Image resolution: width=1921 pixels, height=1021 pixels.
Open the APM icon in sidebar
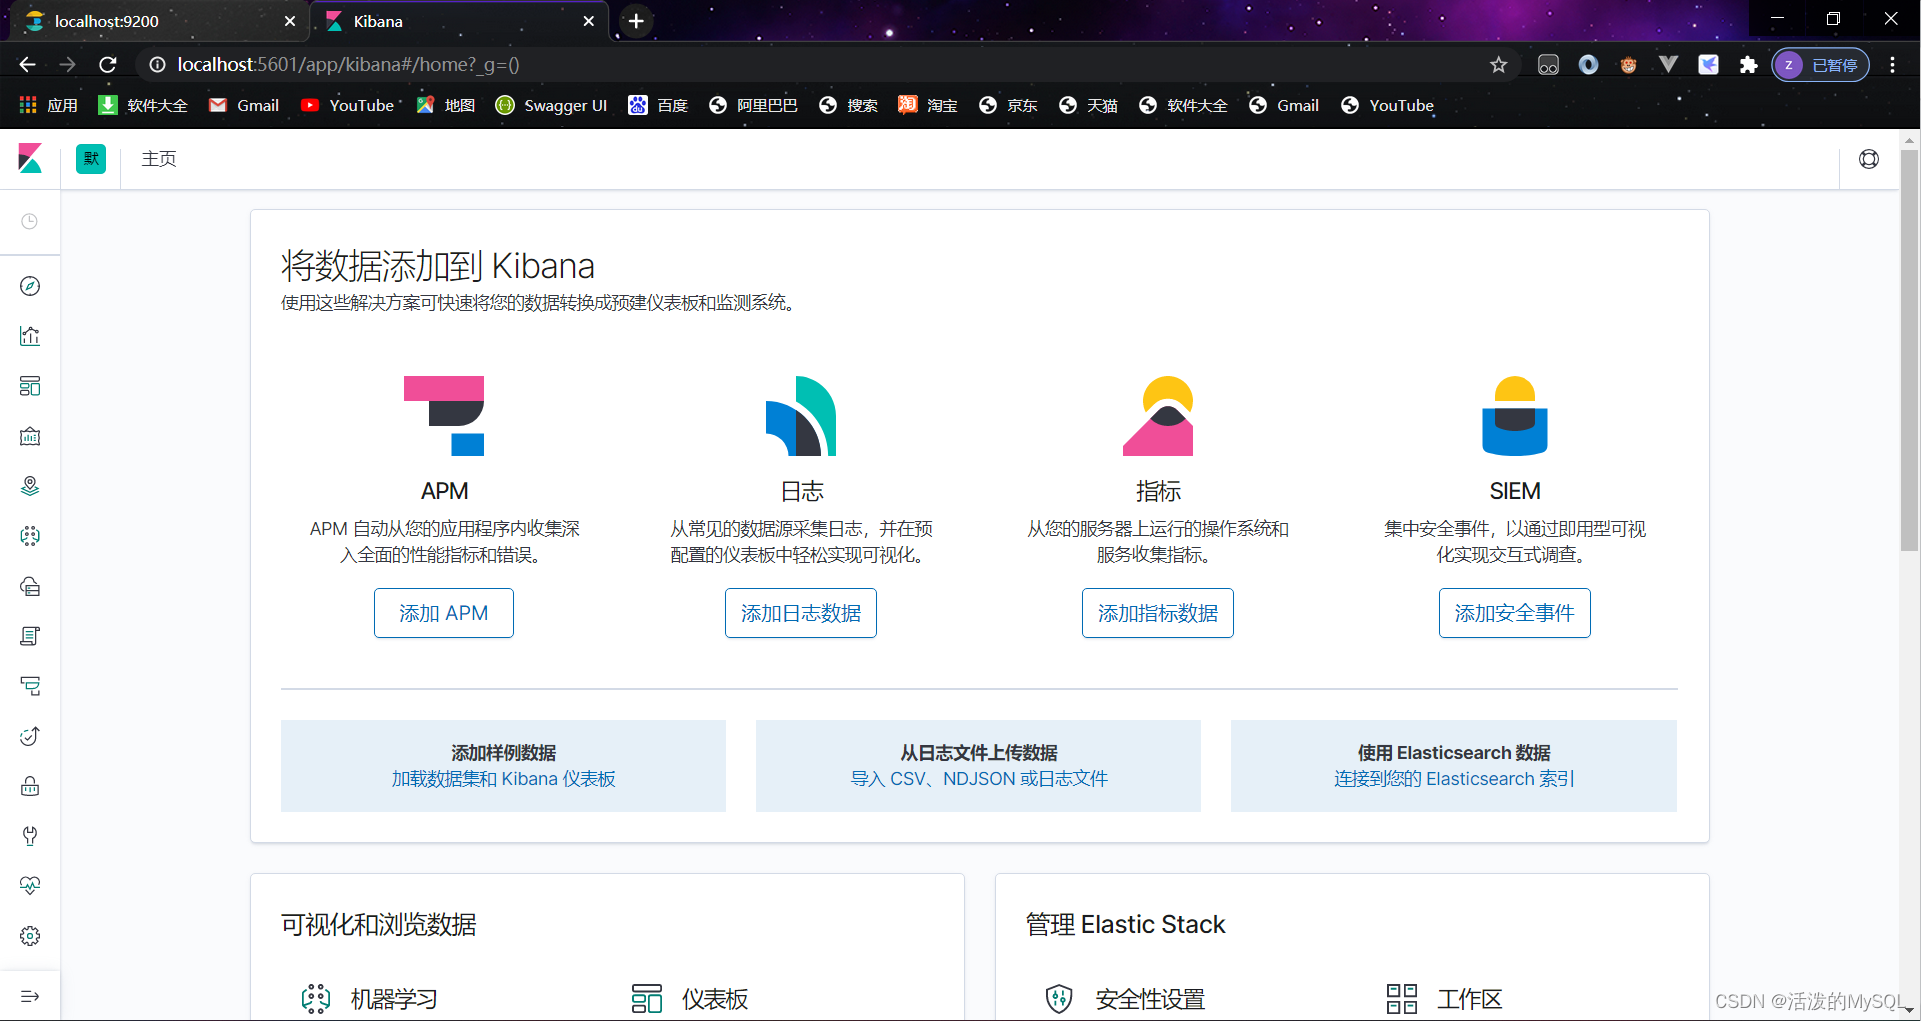[x=30, y=686]
